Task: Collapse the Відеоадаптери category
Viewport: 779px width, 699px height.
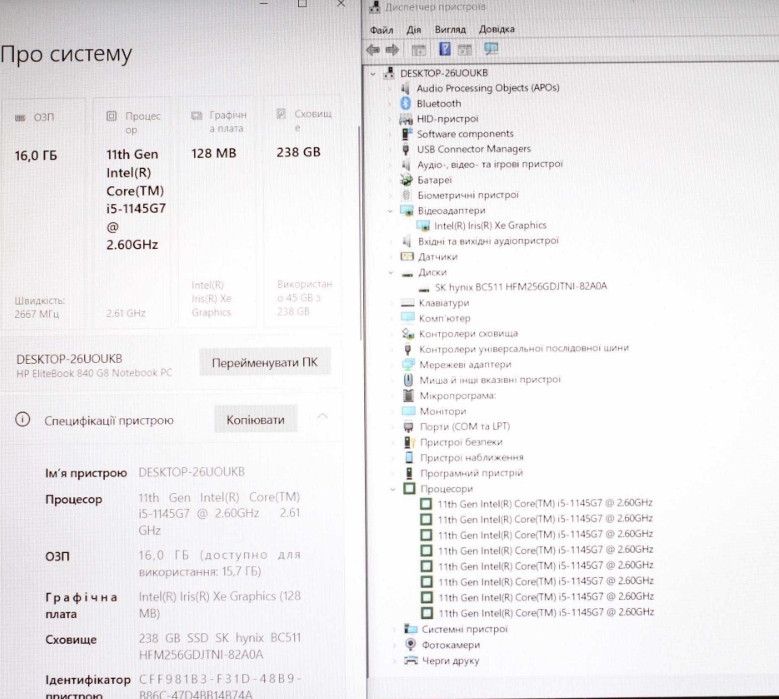Action: (390, 211)
